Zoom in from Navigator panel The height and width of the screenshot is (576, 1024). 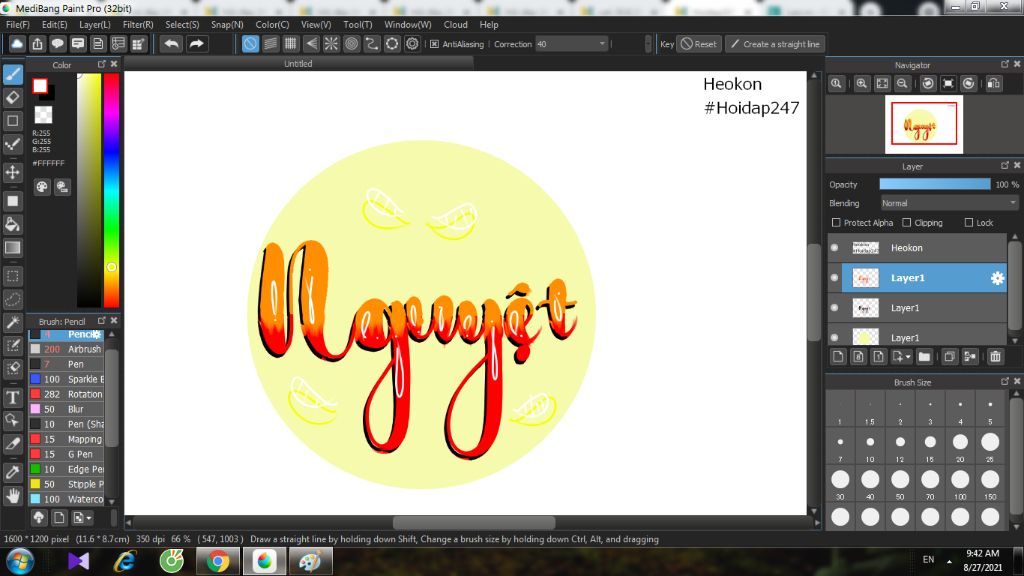point(861,84)
